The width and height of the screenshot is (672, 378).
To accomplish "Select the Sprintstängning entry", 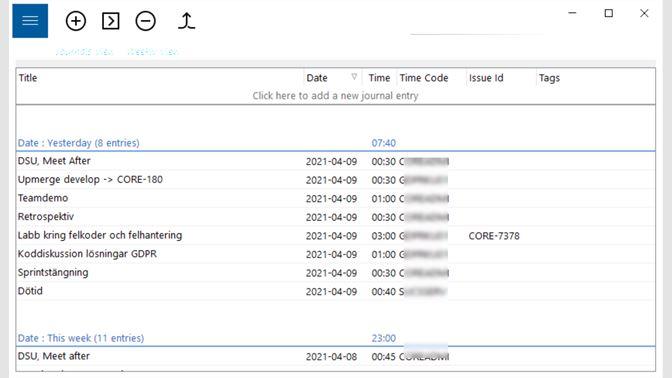I will (x=336, y=273).
